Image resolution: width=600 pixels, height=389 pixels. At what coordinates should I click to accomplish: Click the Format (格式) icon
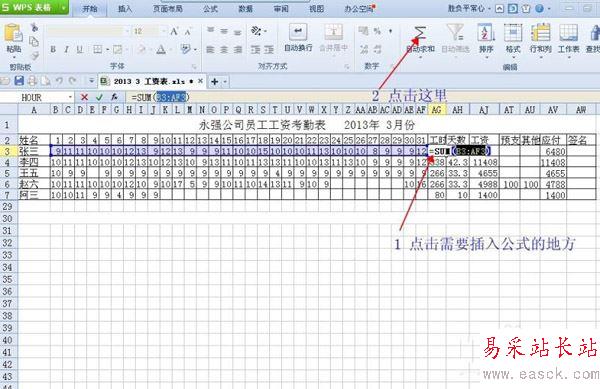pyautogui.click(x=513, y=33)
